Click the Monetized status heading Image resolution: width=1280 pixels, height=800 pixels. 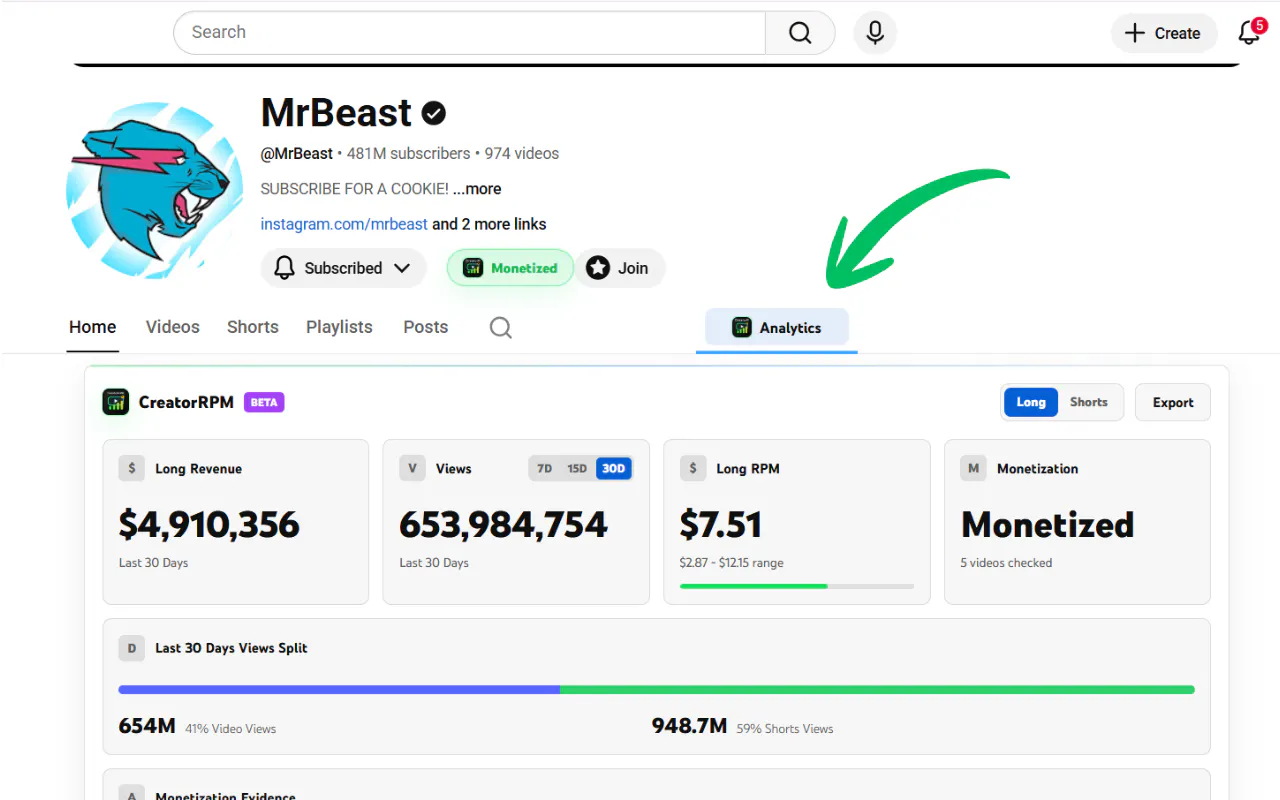pos(1048,525)
